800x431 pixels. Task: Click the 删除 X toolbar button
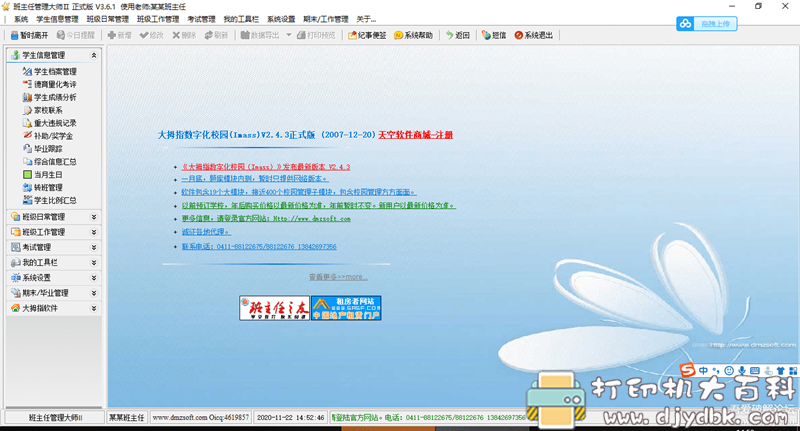tap(184, 35)
